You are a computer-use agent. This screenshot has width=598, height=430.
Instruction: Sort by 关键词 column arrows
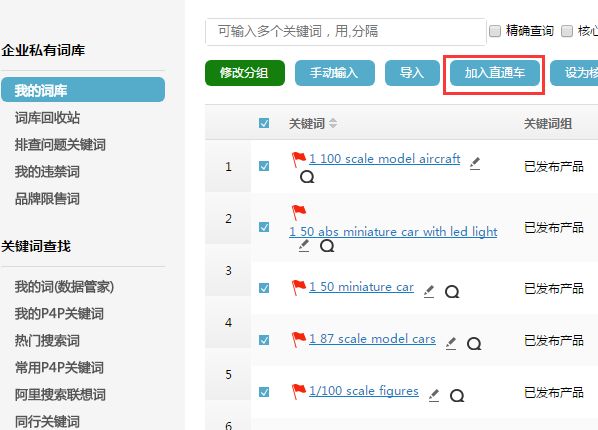pyautogui.click(x=333, y=123)
